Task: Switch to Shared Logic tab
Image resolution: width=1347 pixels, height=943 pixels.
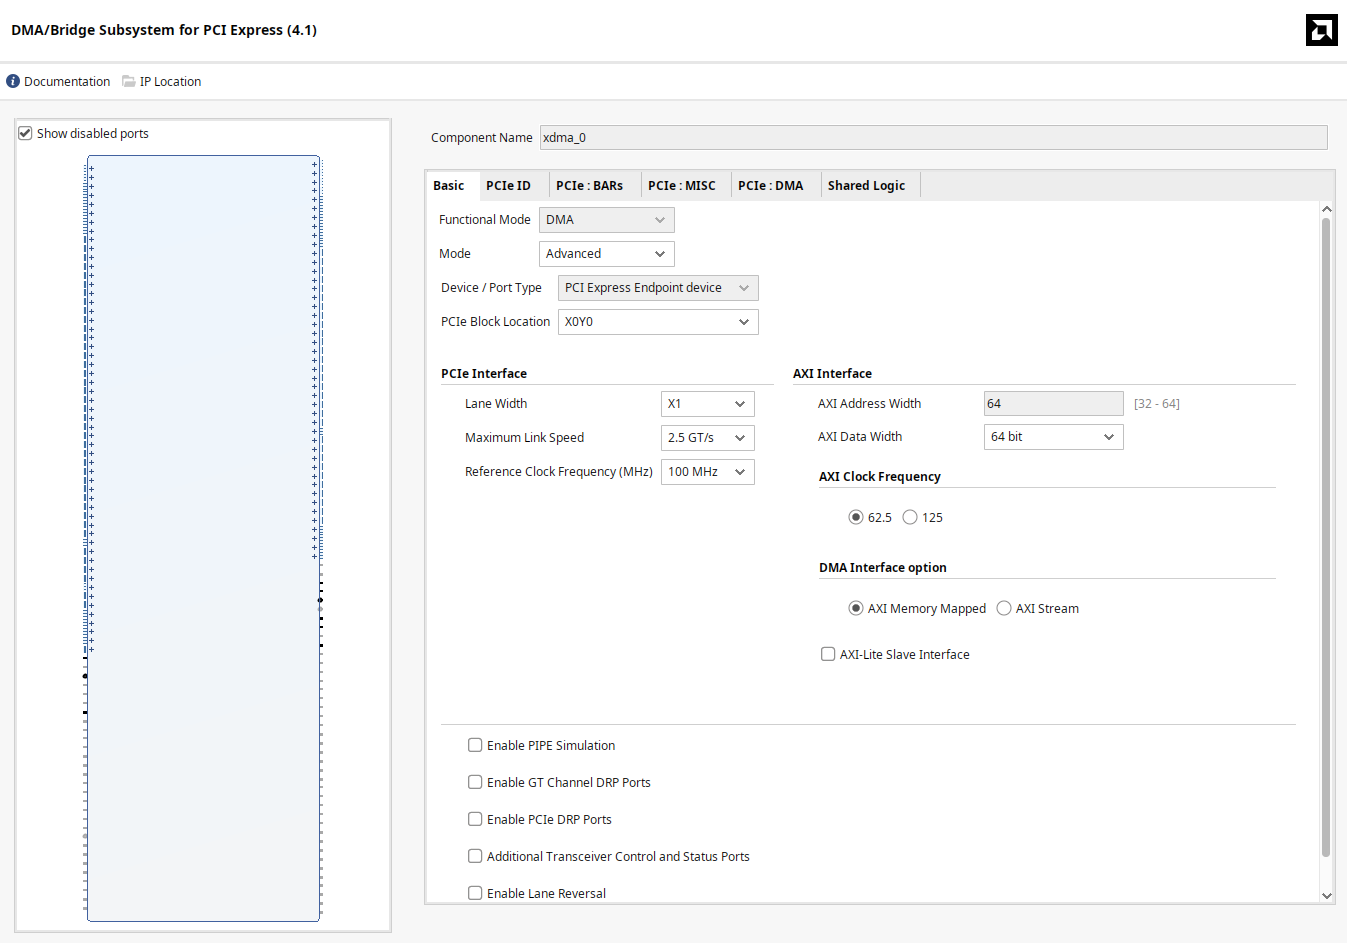Action: pos(867,186)
